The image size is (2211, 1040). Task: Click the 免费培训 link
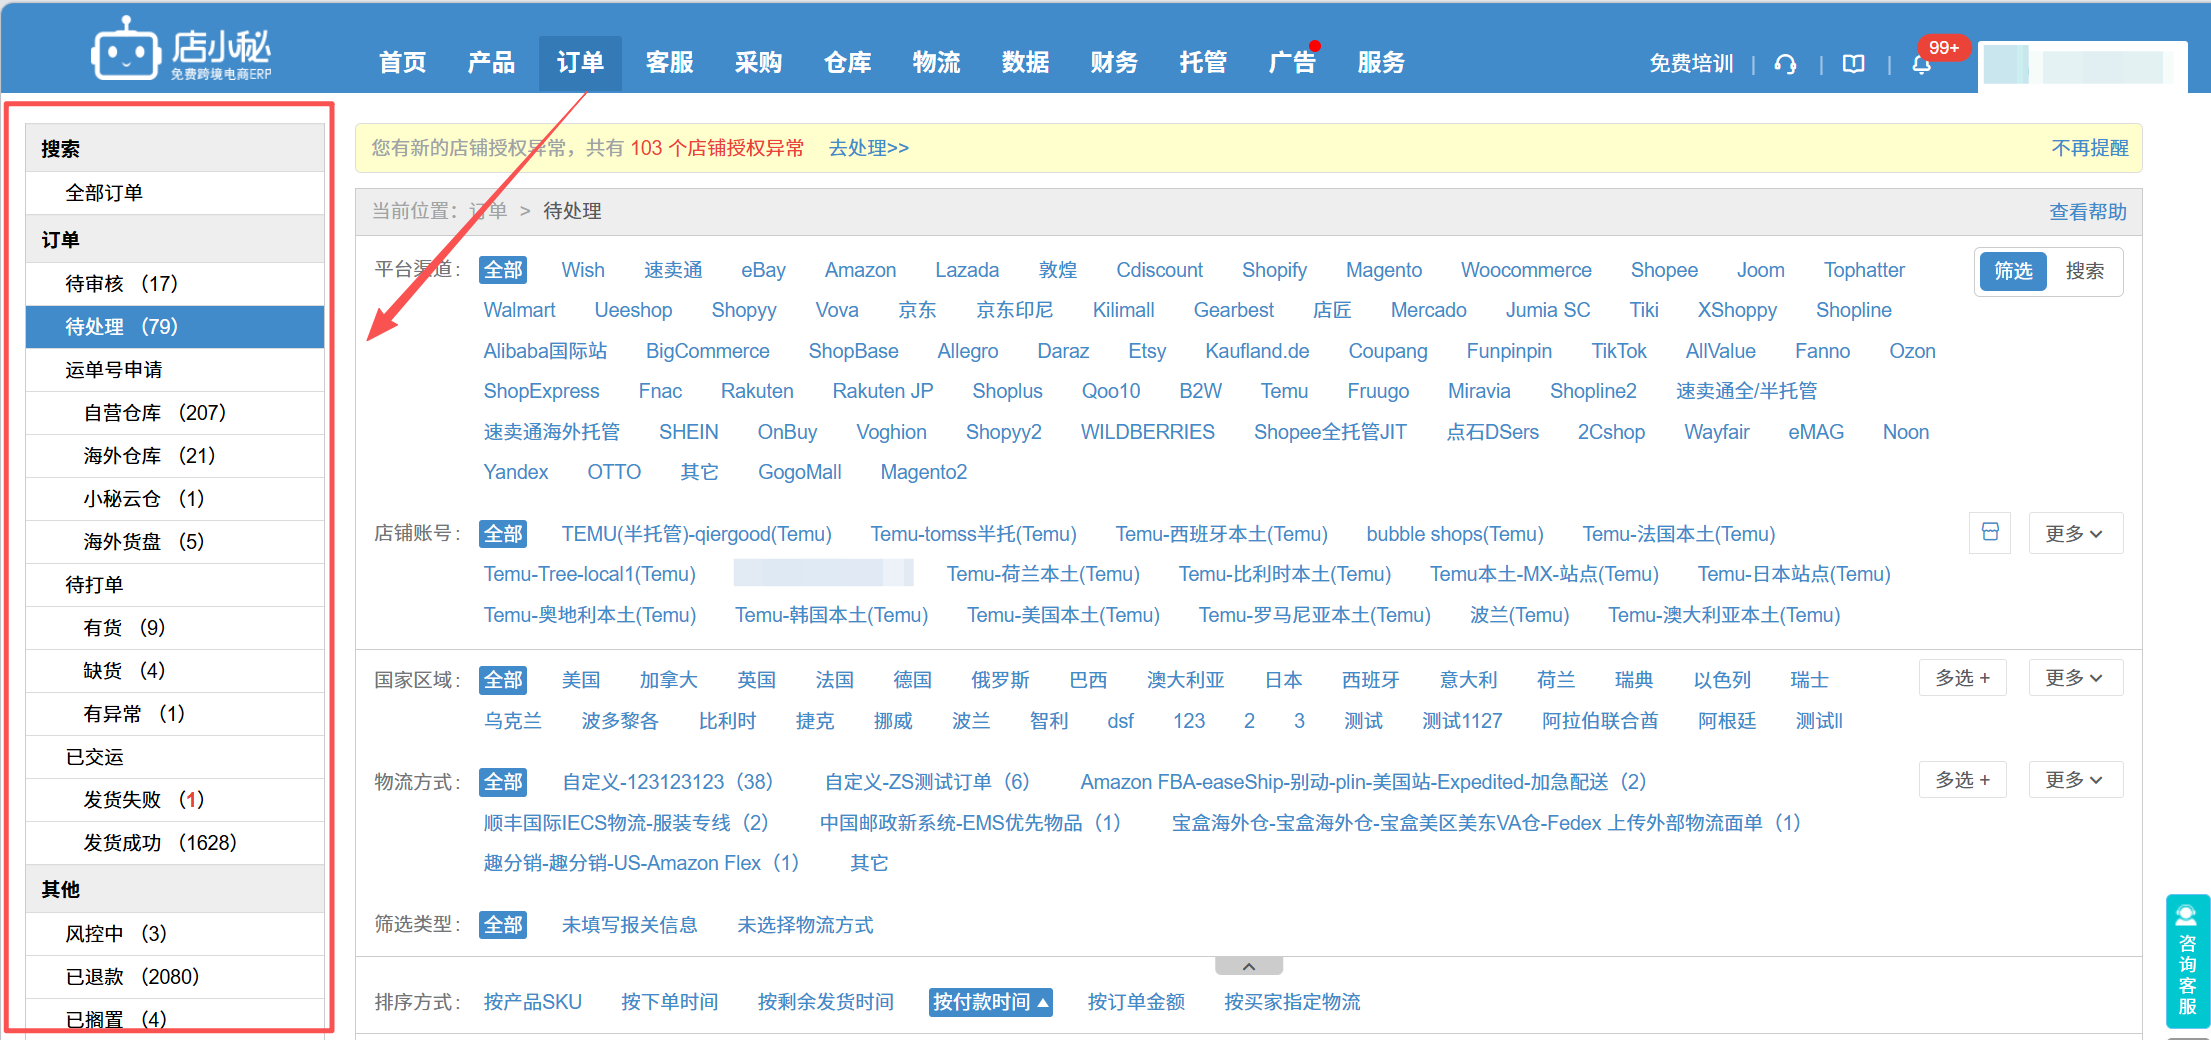[1691, 64]
